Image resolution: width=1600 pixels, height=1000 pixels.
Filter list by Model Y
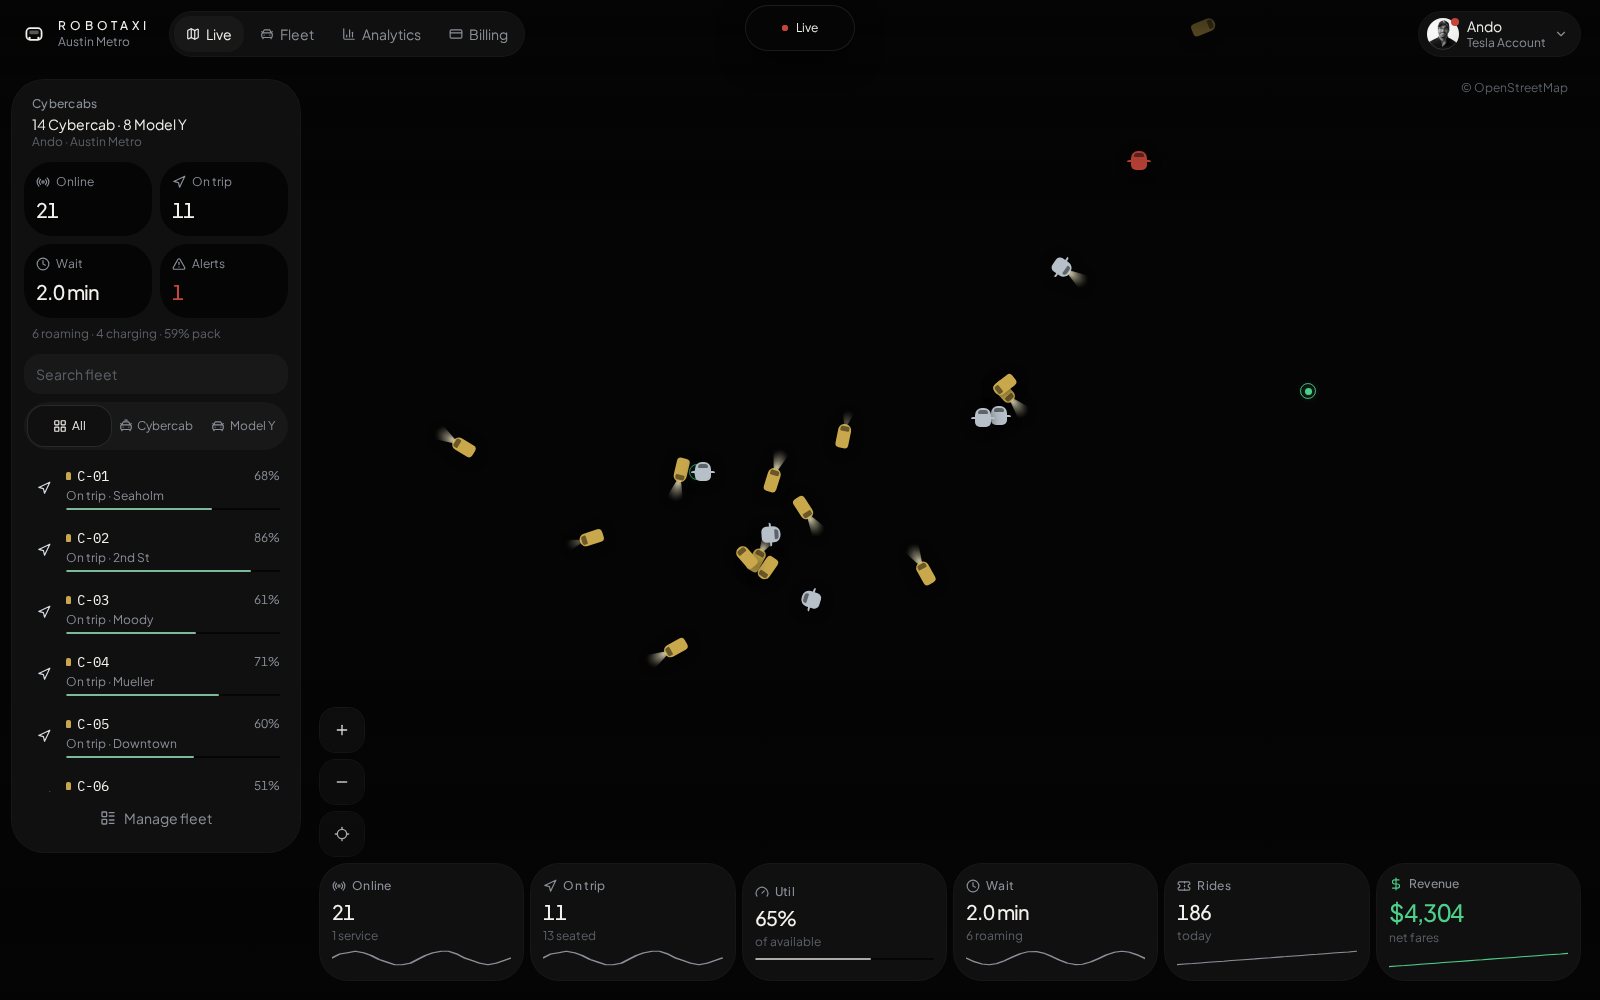[x=243, y=426]
